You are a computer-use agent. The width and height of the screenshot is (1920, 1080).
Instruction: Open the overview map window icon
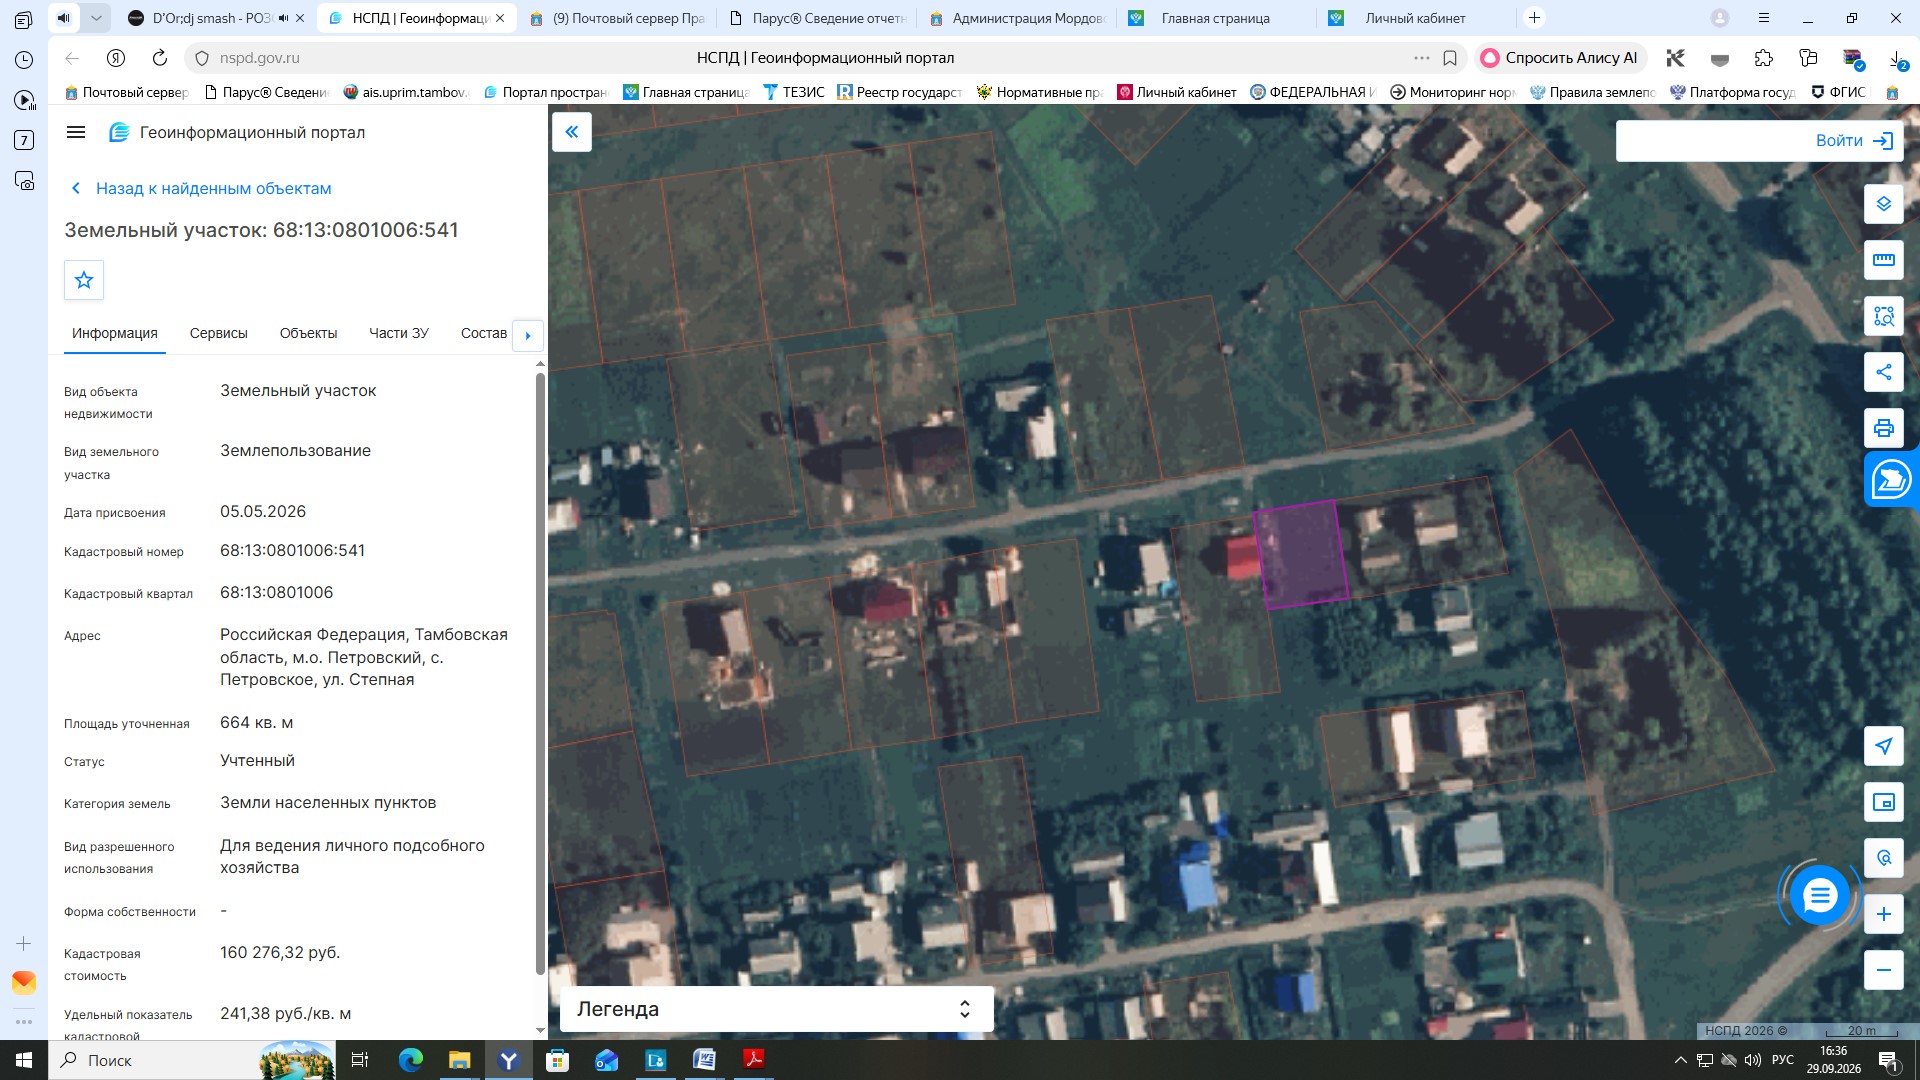(x=1884, y=802)
